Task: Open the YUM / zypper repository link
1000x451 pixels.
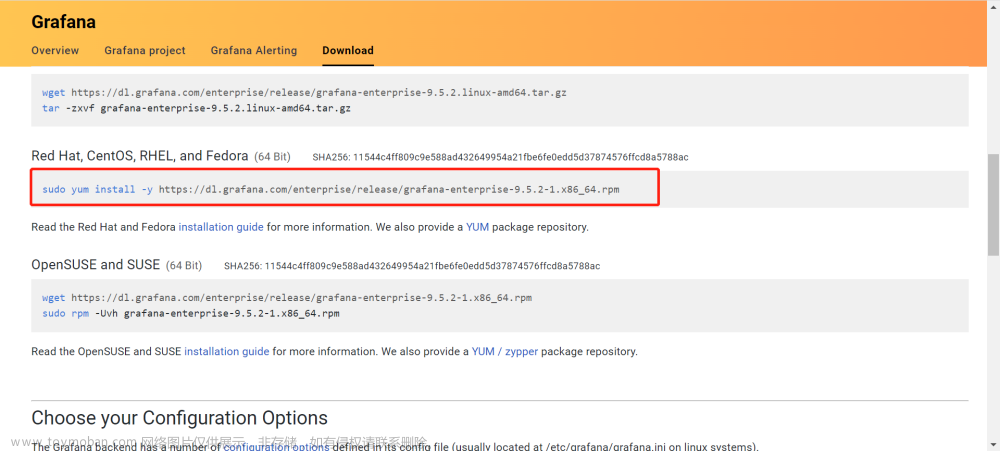Action: [x=504, y=351]
